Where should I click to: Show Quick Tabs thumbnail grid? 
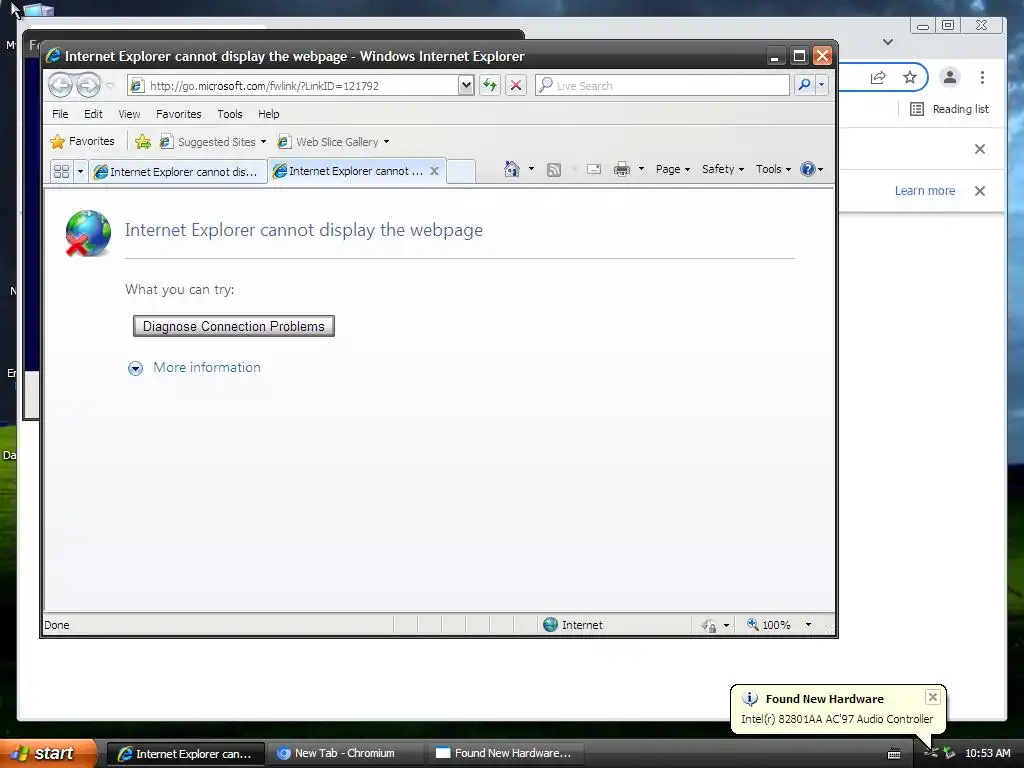click(x=61, y=172)
